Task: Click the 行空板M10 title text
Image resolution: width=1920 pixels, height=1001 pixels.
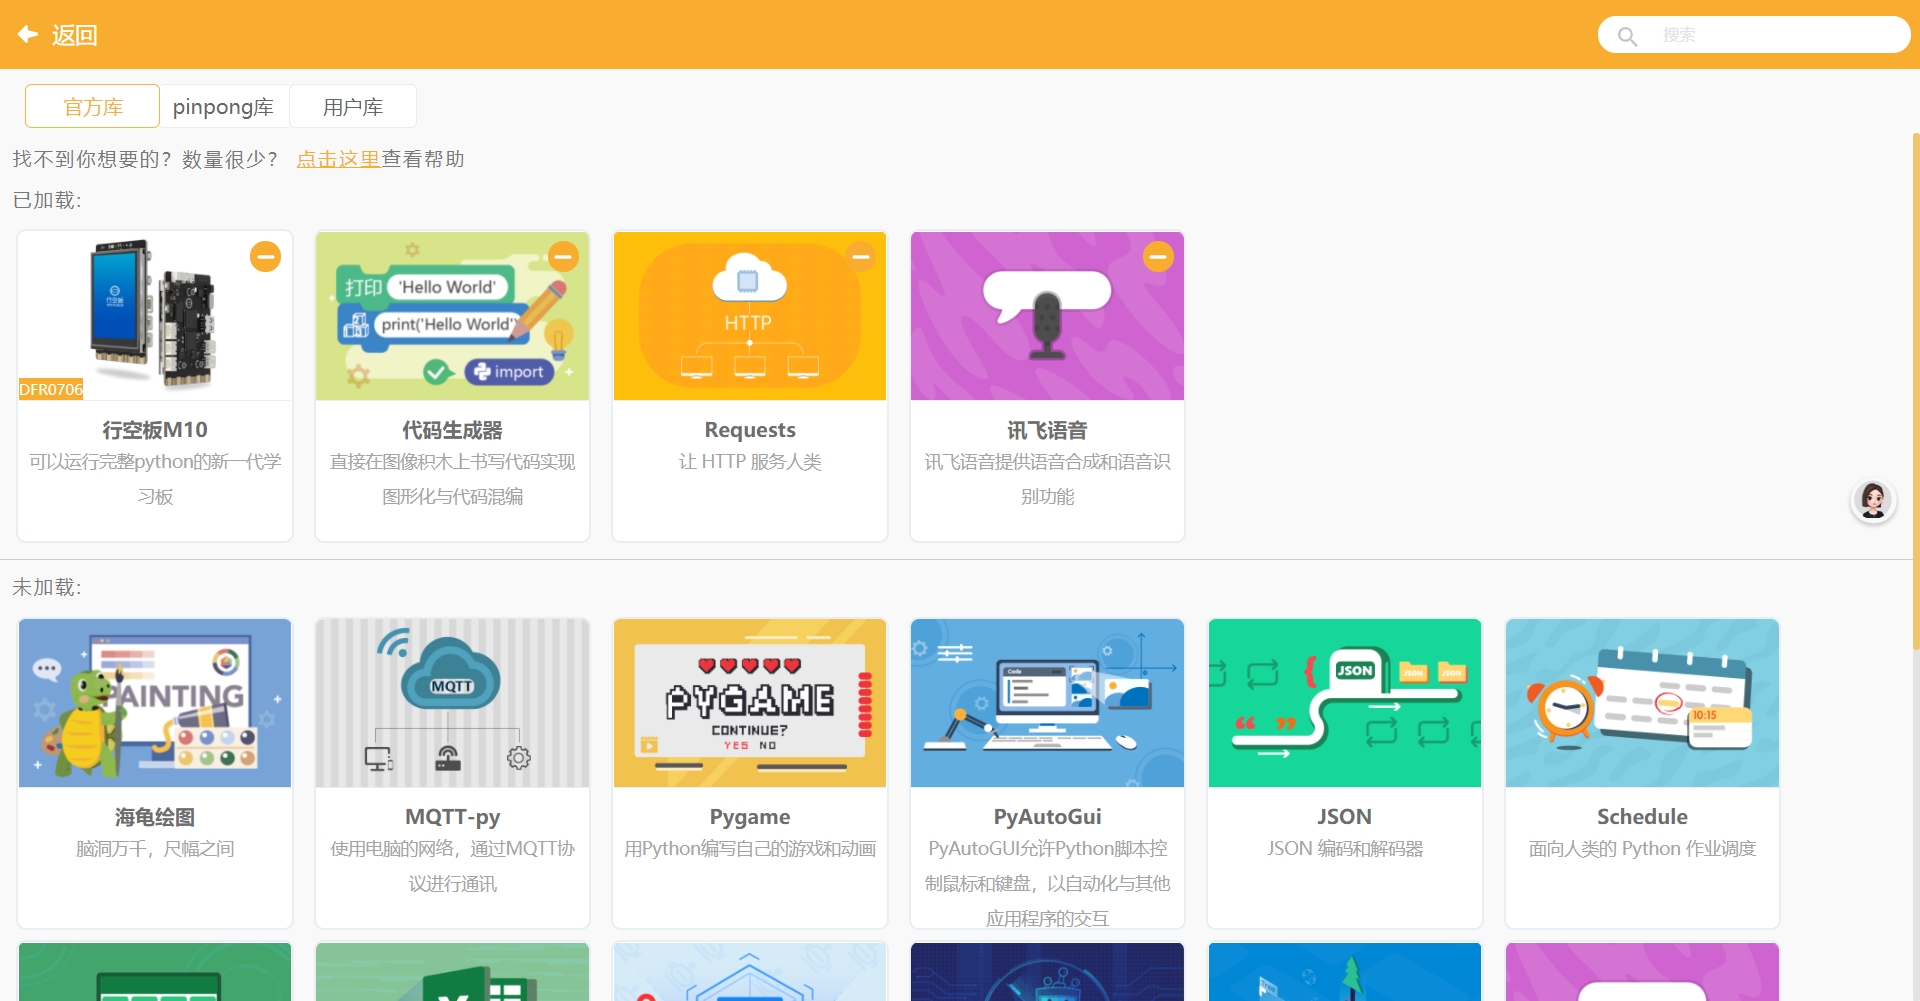Action: point(155,430)
